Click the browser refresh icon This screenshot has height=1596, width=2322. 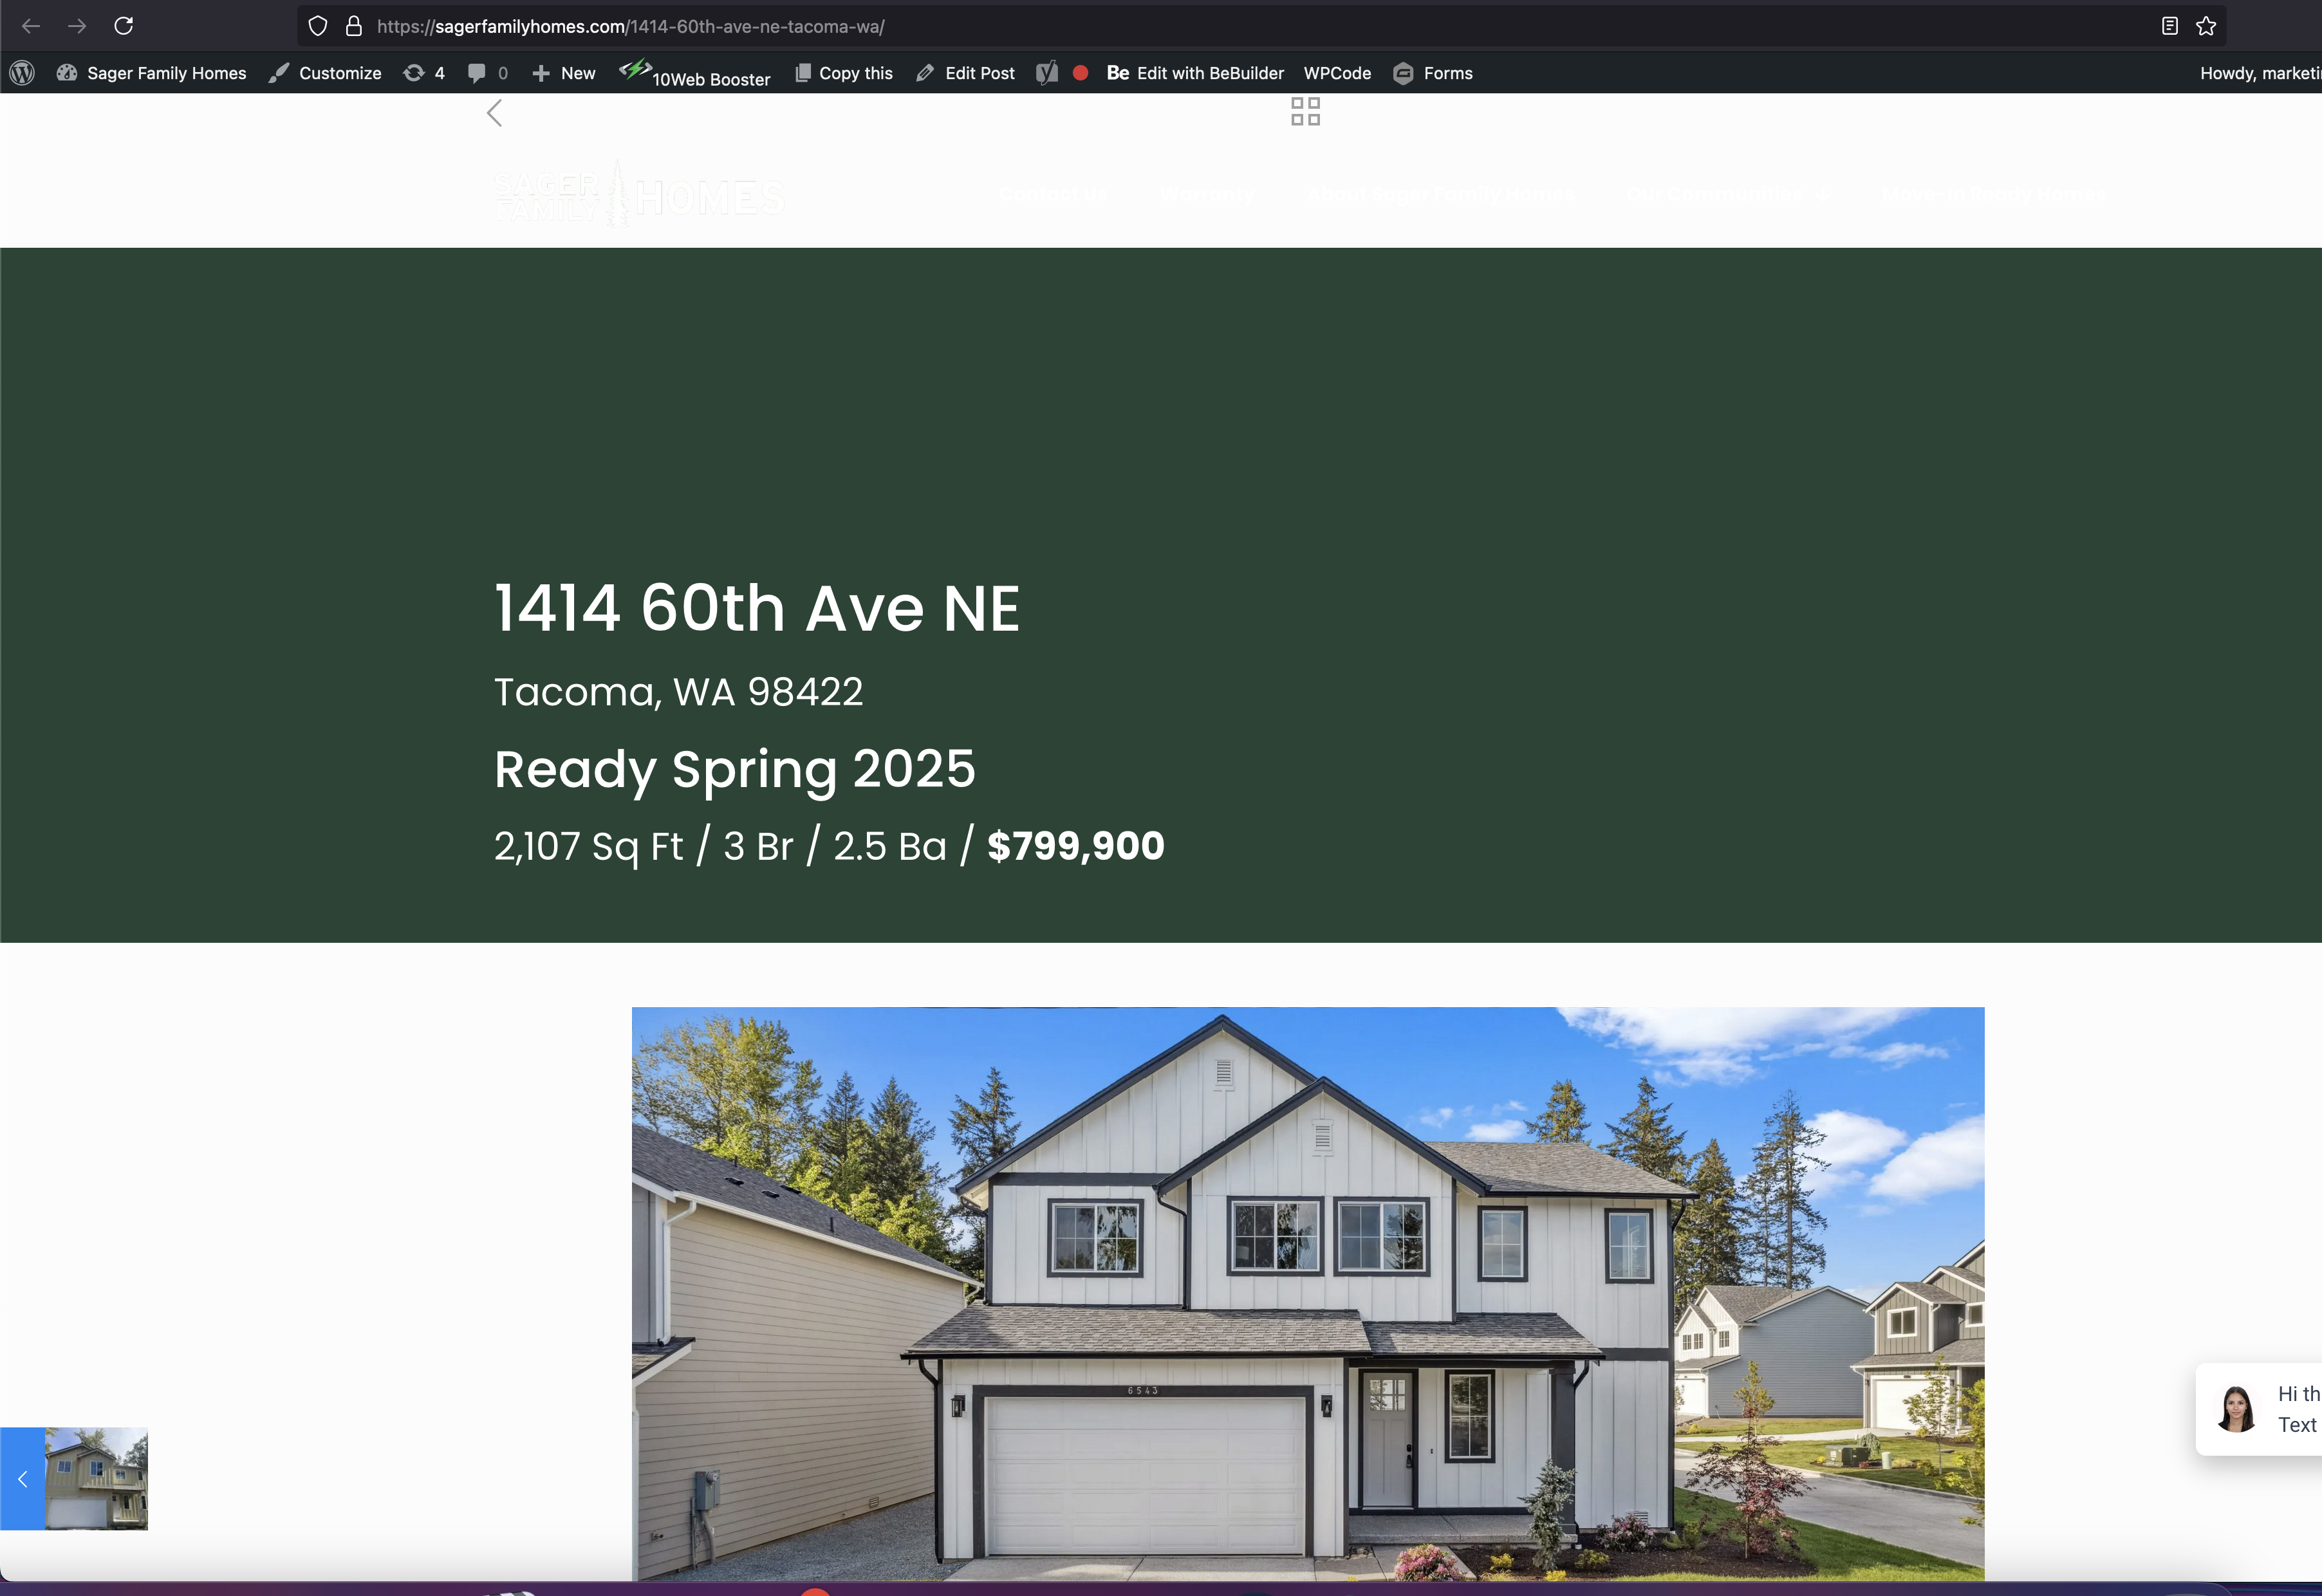(x=124, y=24)
